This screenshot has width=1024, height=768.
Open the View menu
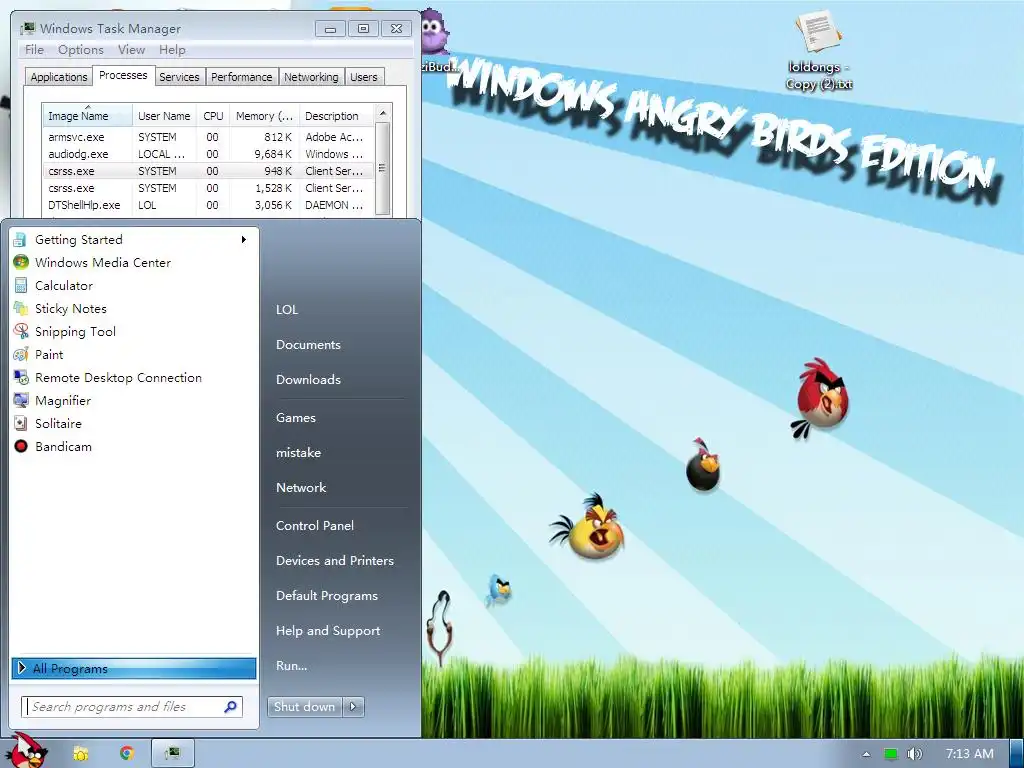click(x=131, y=50)
